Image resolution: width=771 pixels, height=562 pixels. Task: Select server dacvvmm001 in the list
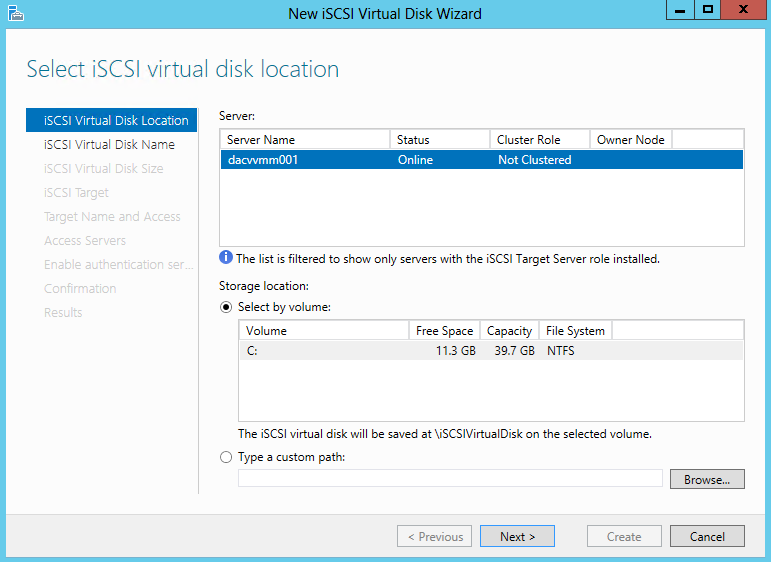click(482, 160)
